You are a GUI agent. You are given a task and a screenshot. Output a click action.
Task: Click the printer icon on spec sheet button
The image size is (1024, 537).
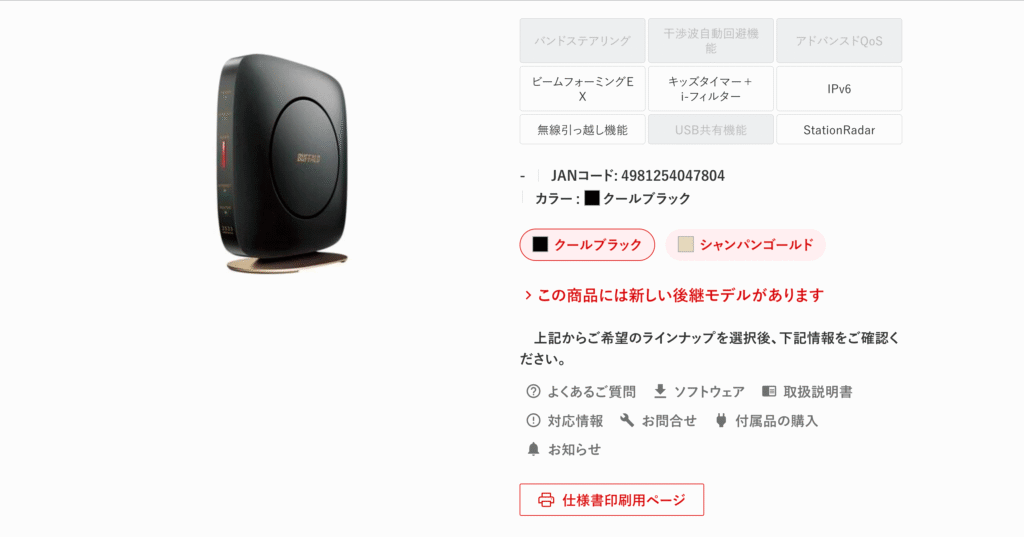point(546,500)
